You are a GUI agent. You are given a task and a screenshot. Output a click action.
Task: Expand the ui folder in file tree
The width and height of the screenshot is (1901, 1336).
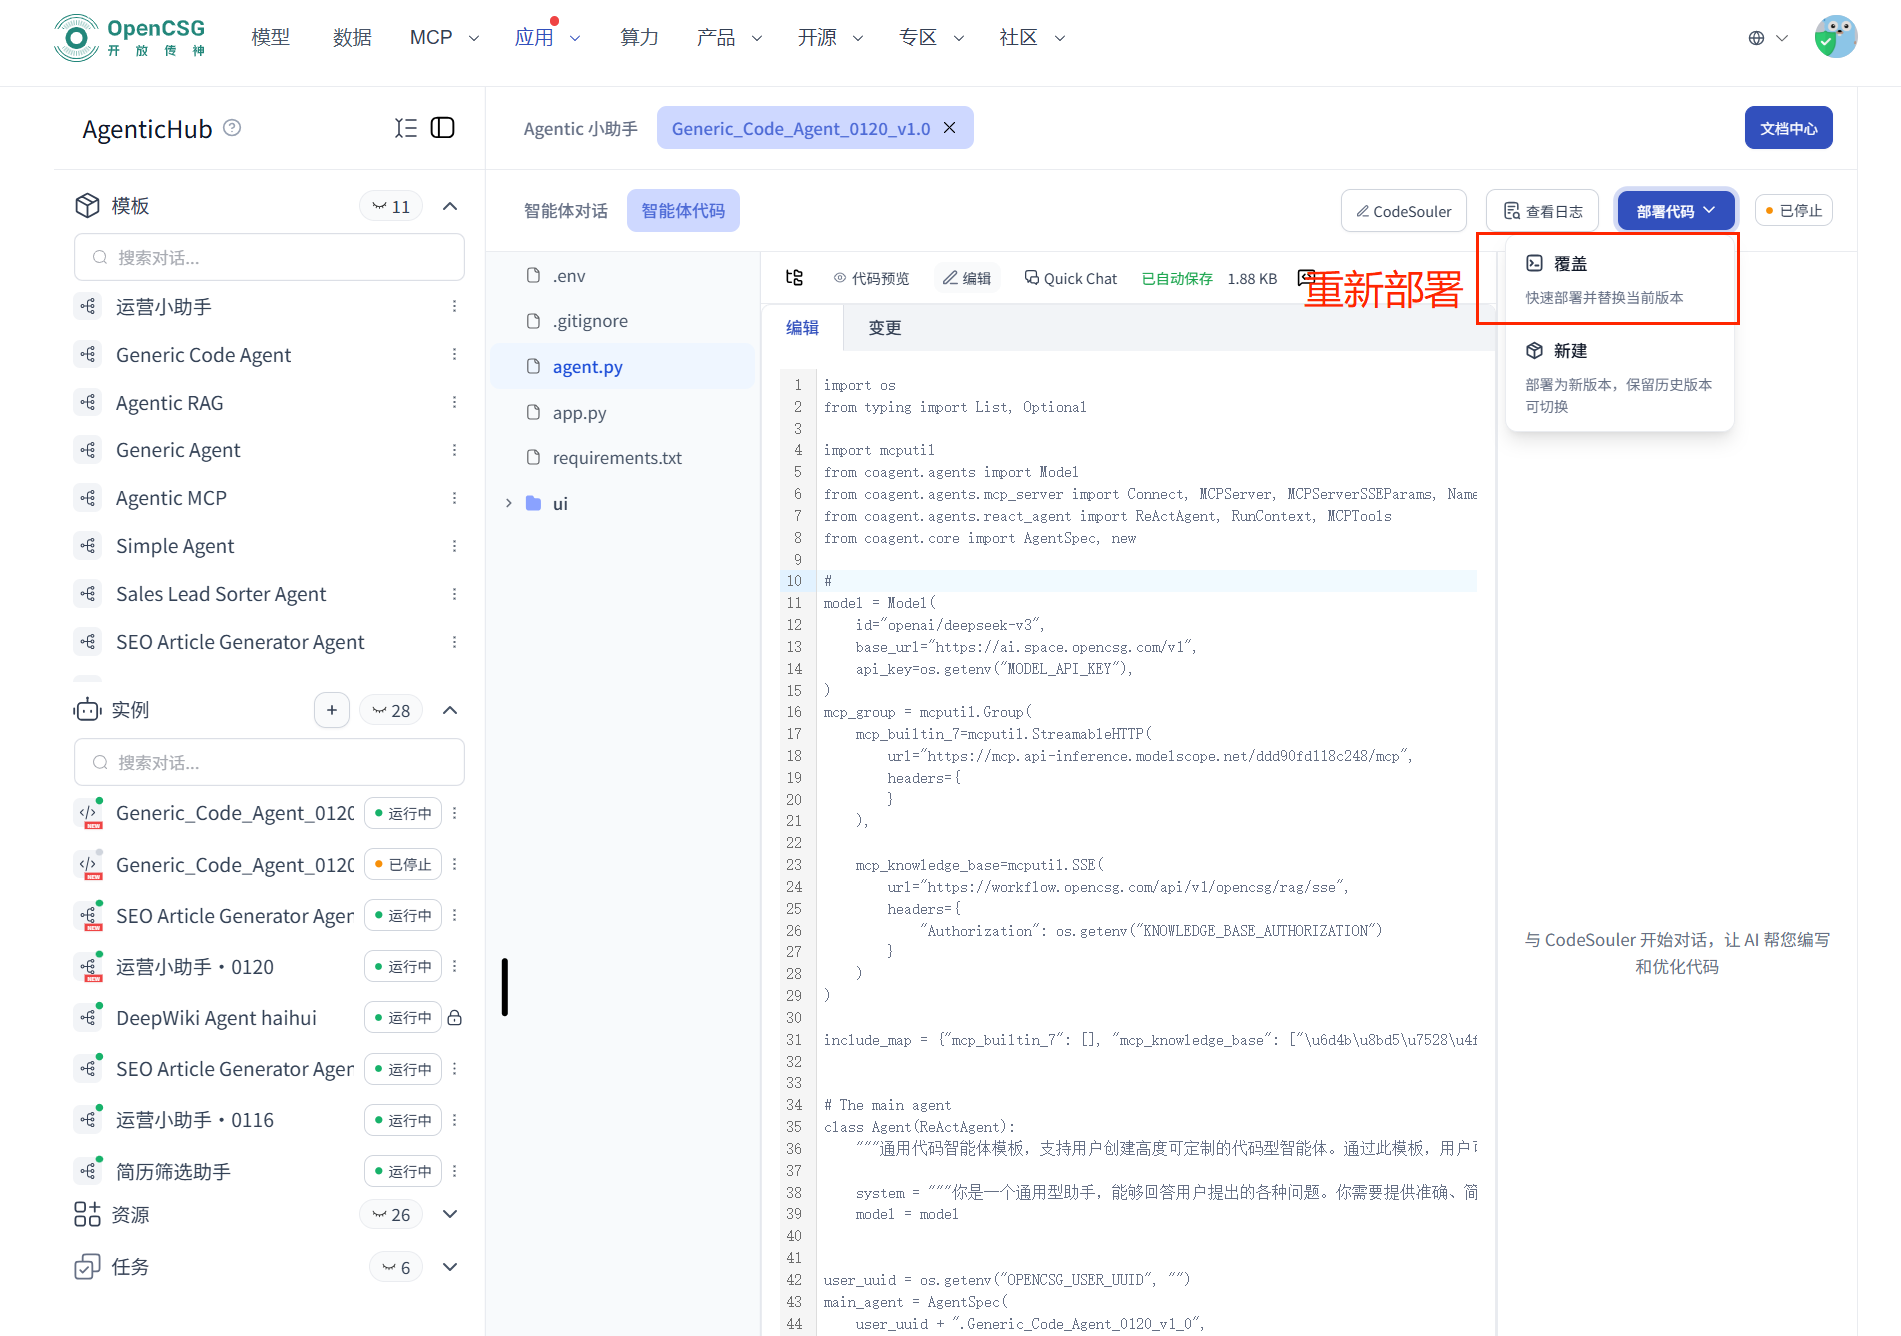[509, 503]
